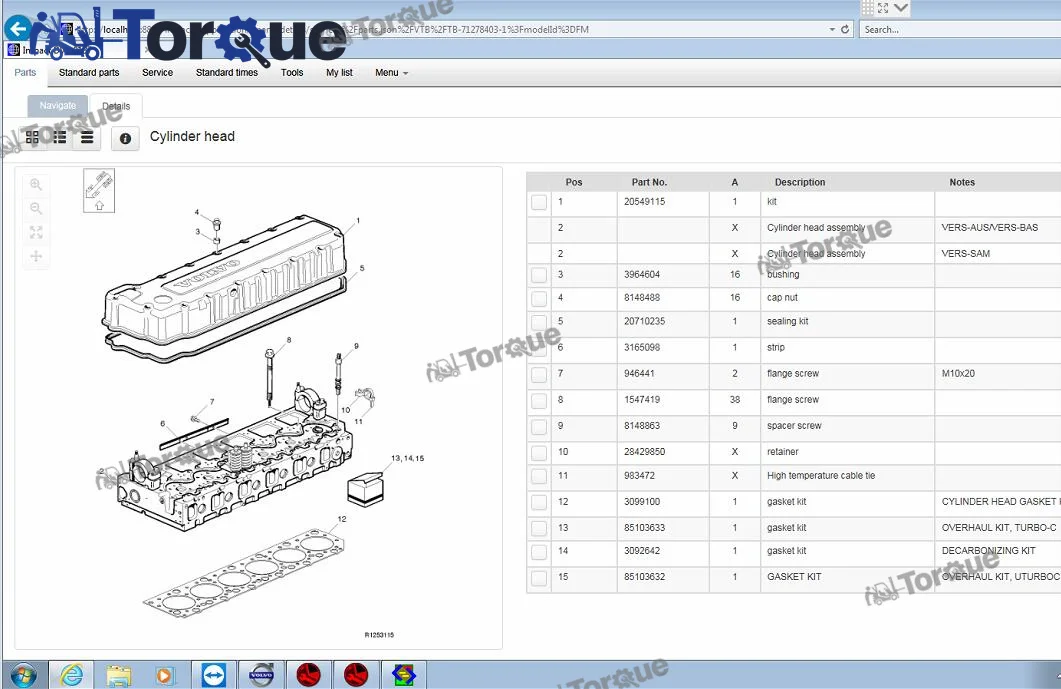
Task: Tick the checkbox for gasket kit 3099100
Action: pos(539,502)
